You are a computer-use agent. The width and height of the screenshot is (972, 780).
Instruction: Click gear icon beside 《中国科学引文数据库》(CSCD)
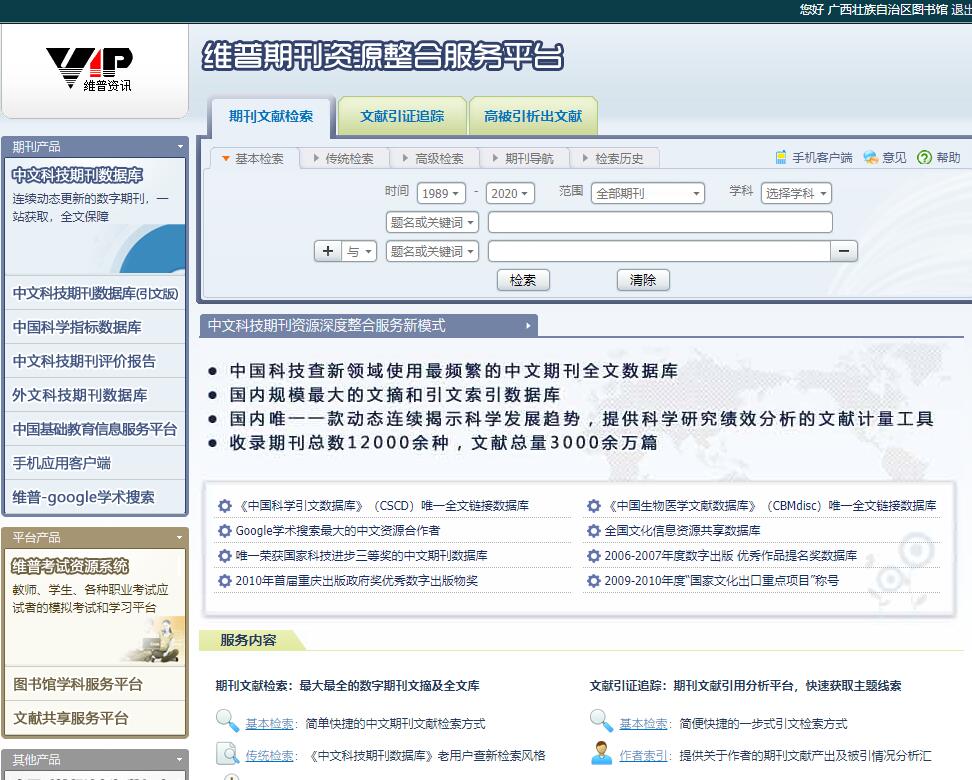click(x=224, y=506)
